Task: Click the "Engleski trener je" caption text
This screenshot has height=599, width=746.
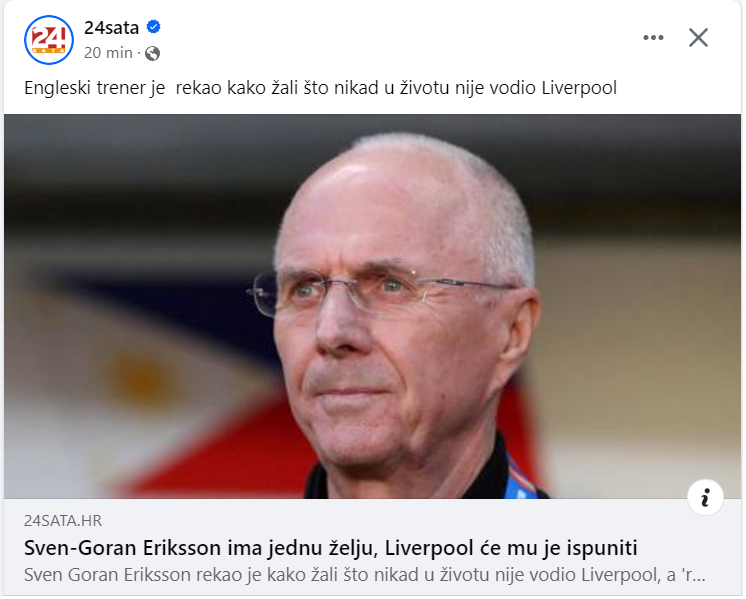Action: 95,88
